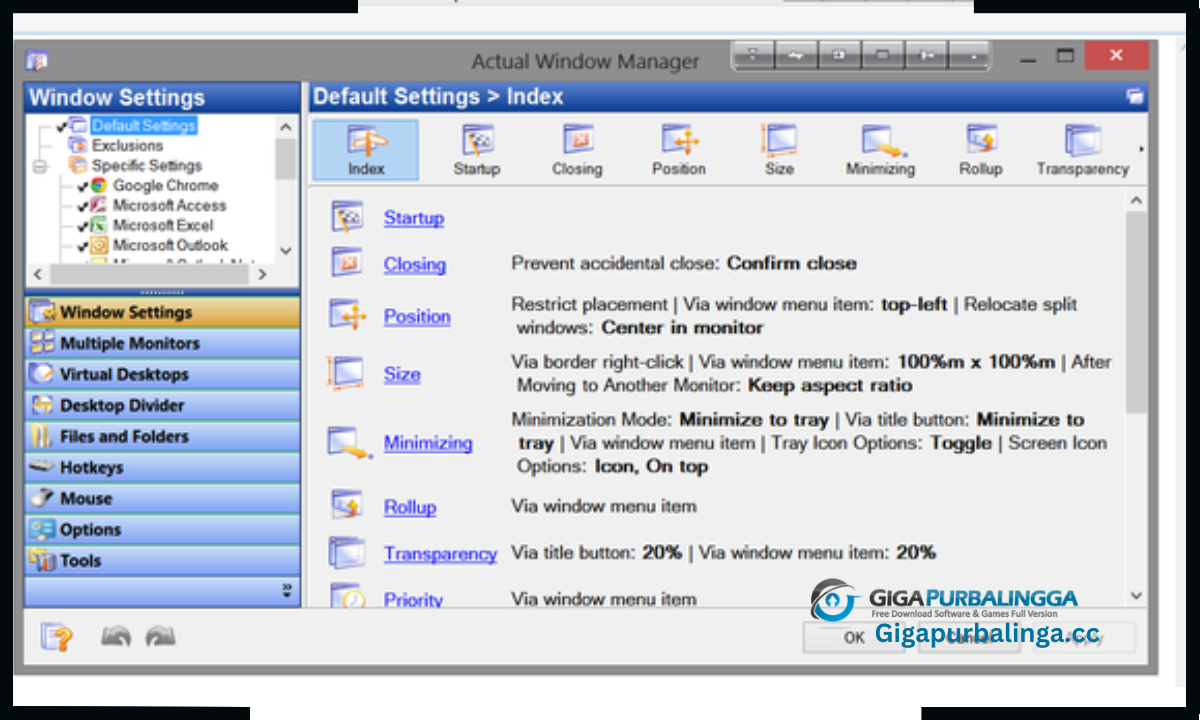Select Microsoft Excel in the tree
The image size is (1200, 720).
163,226
